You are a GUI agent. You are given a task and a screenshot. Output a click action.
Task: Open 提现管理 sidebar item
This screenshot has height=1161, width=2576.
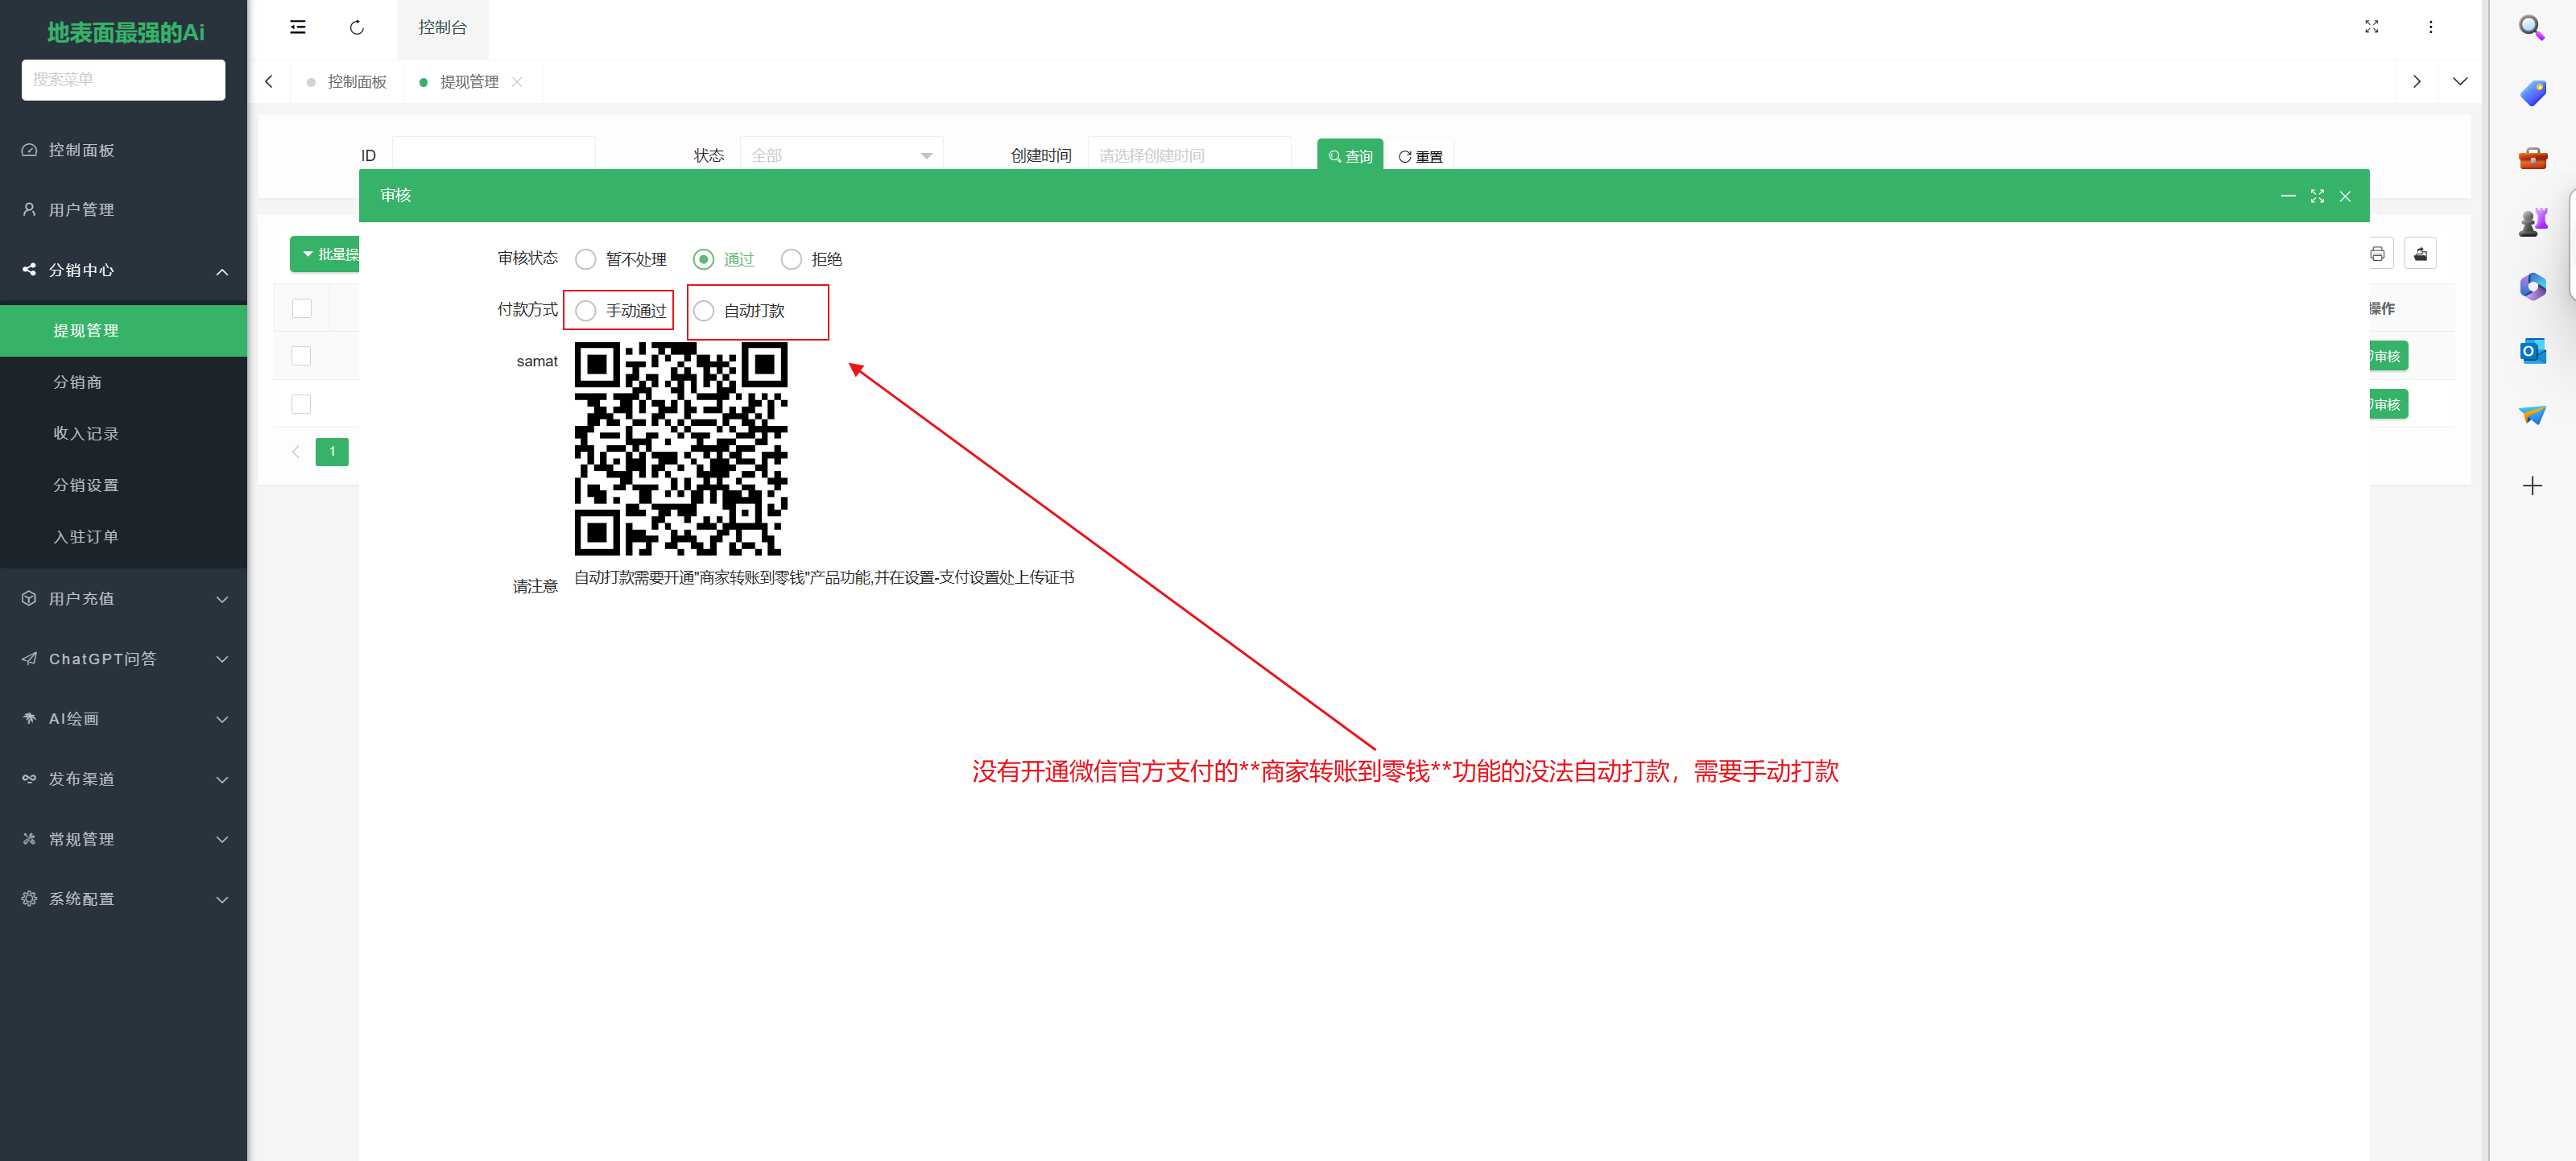tap(123, 331)
